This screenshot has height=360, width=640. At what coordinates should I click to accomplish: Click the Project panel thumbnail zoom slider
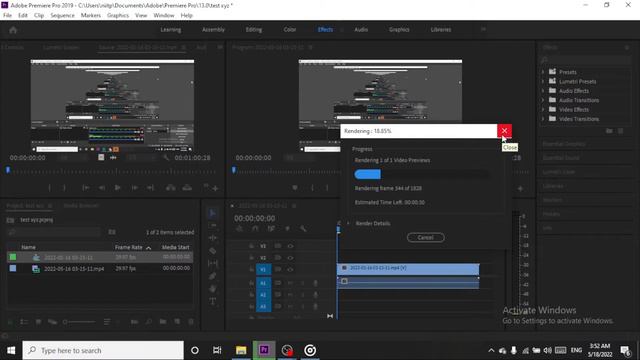coord(79,322)
